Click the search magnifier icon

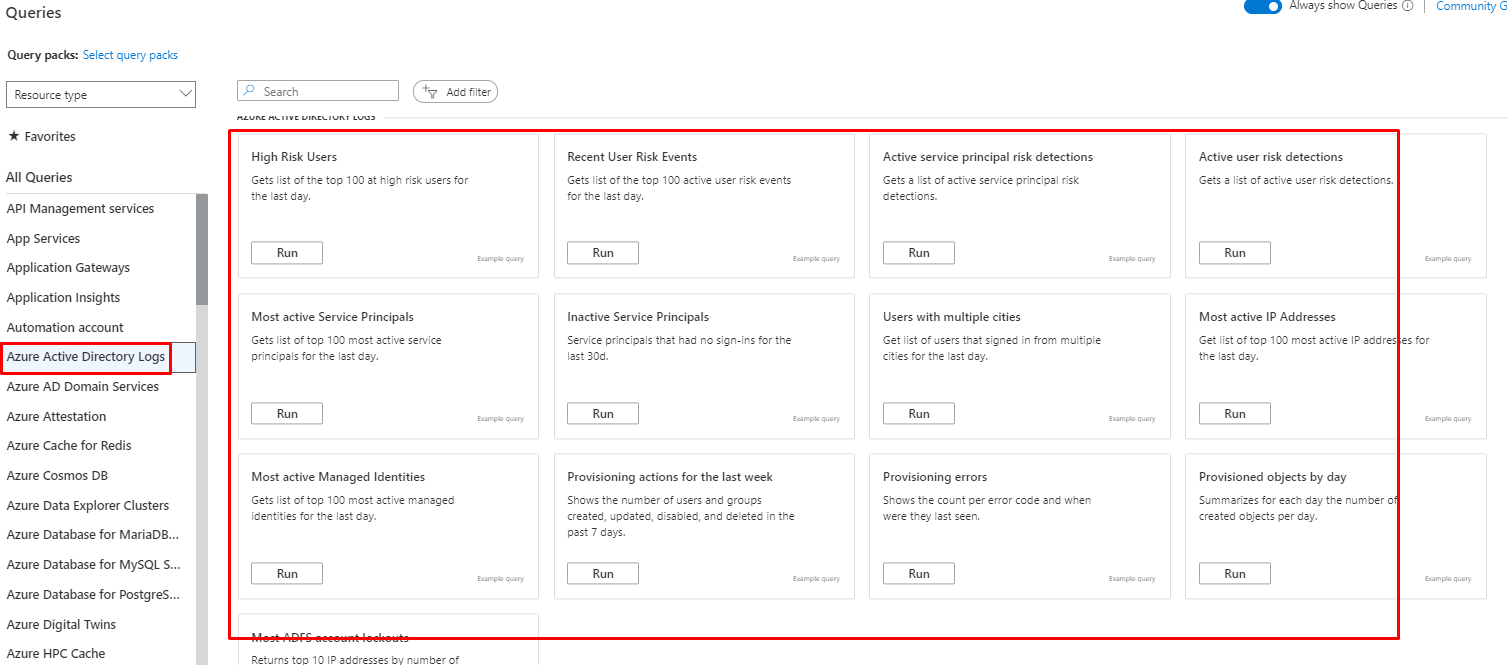coord(249,91)
